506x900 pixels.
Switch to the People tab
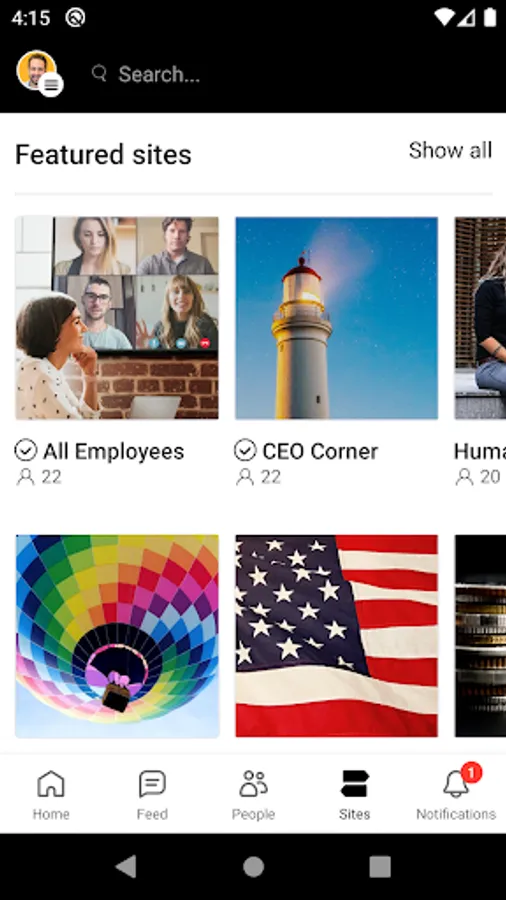(253, 794)
